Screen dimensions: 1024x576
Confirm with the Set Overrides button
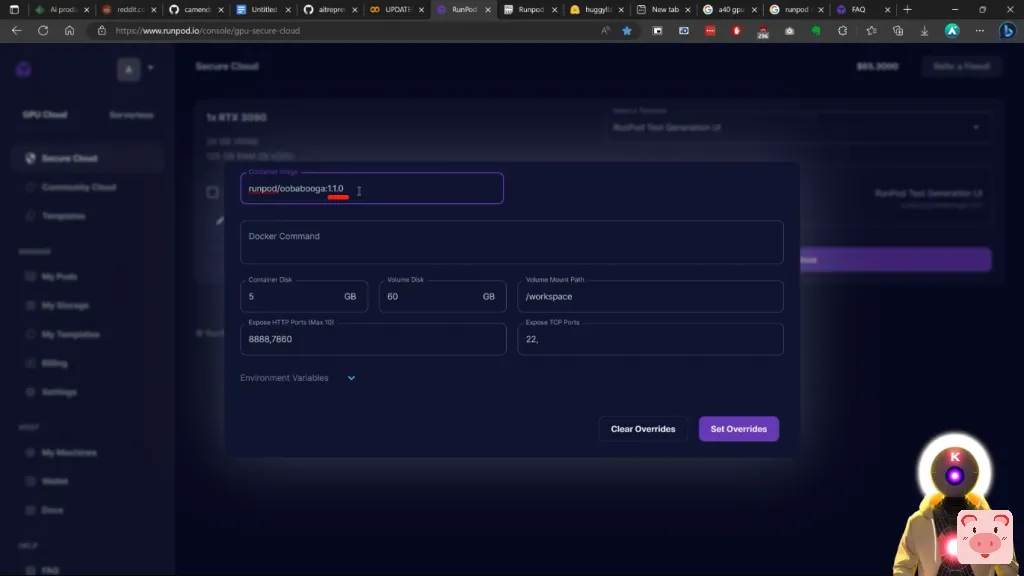tap(739, 429)
